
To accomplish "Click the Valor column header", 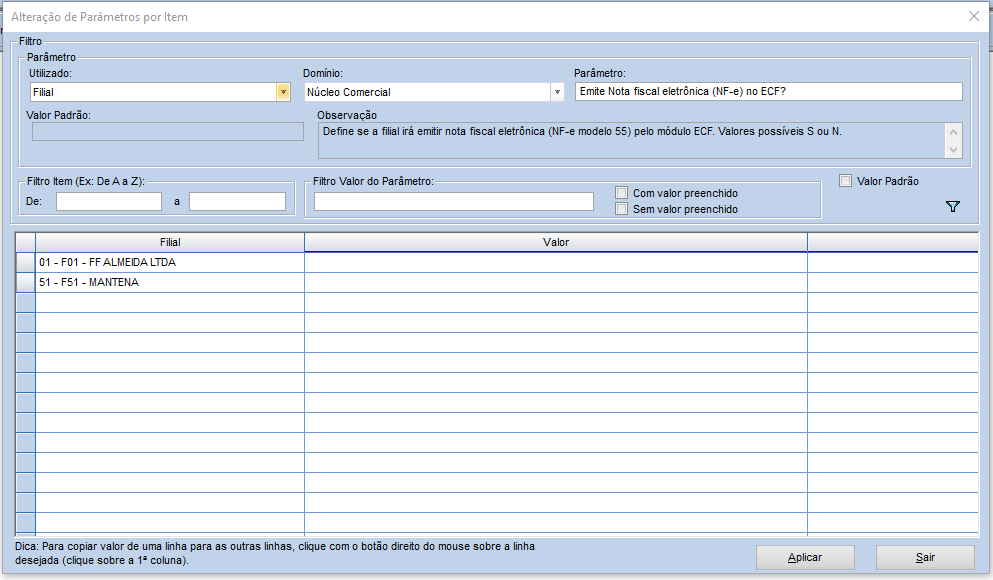I will [x=555, y=242].
